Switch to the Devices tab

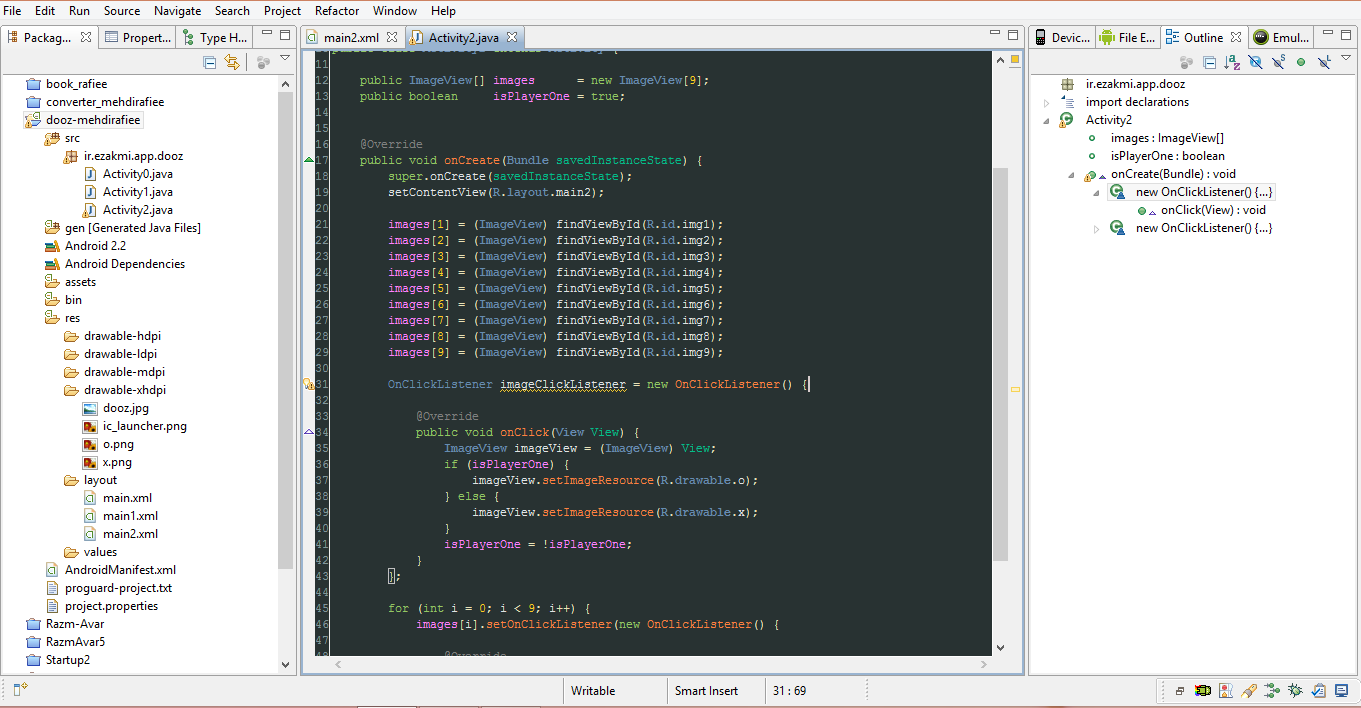[x=1061, y=38]
